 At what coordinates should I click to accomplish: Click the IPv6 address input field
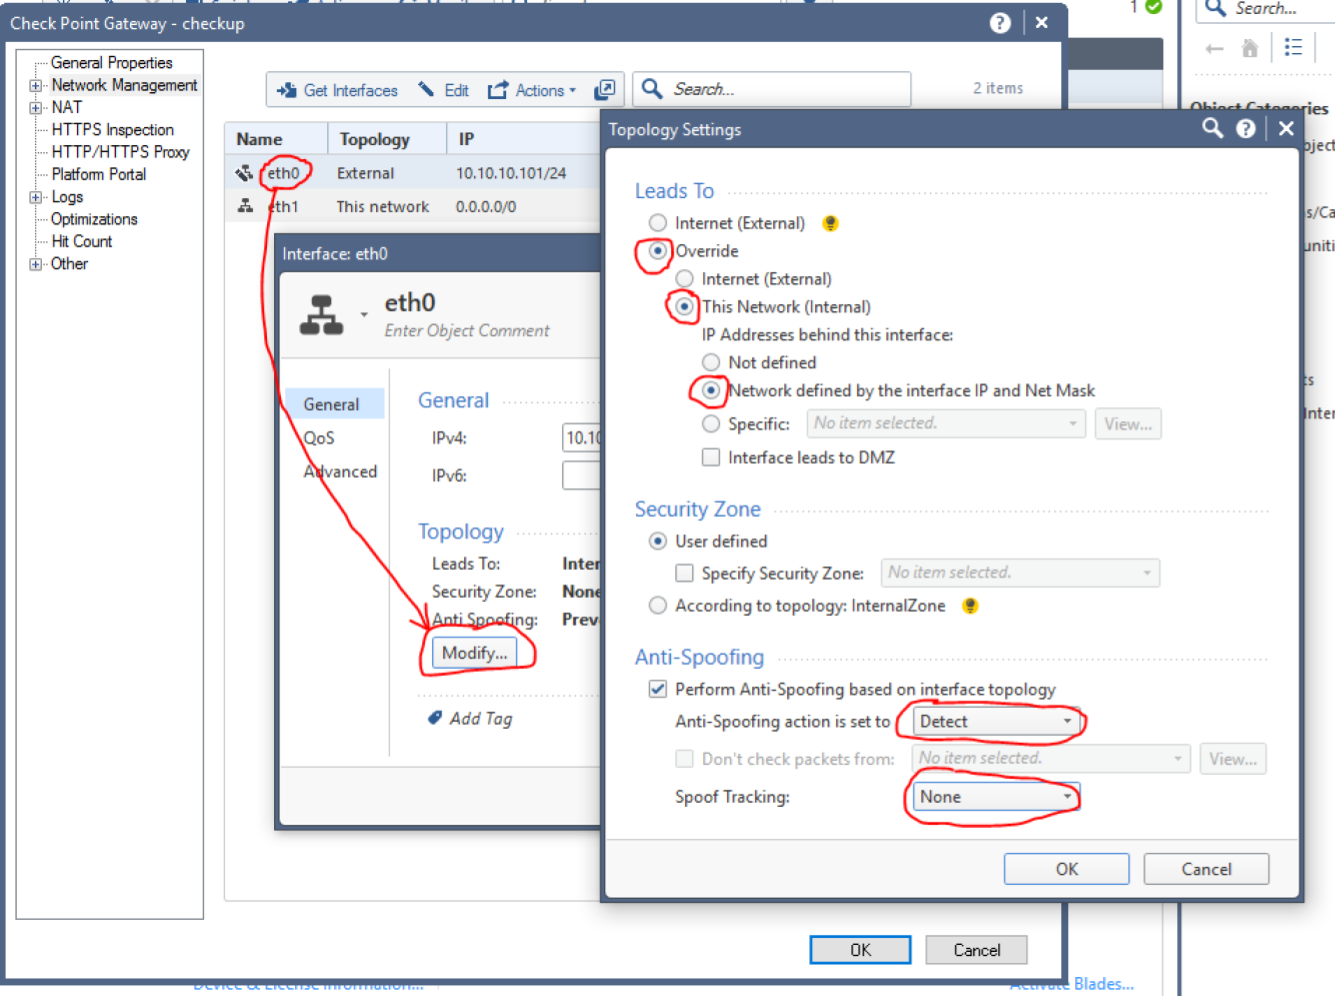[582, 475]
